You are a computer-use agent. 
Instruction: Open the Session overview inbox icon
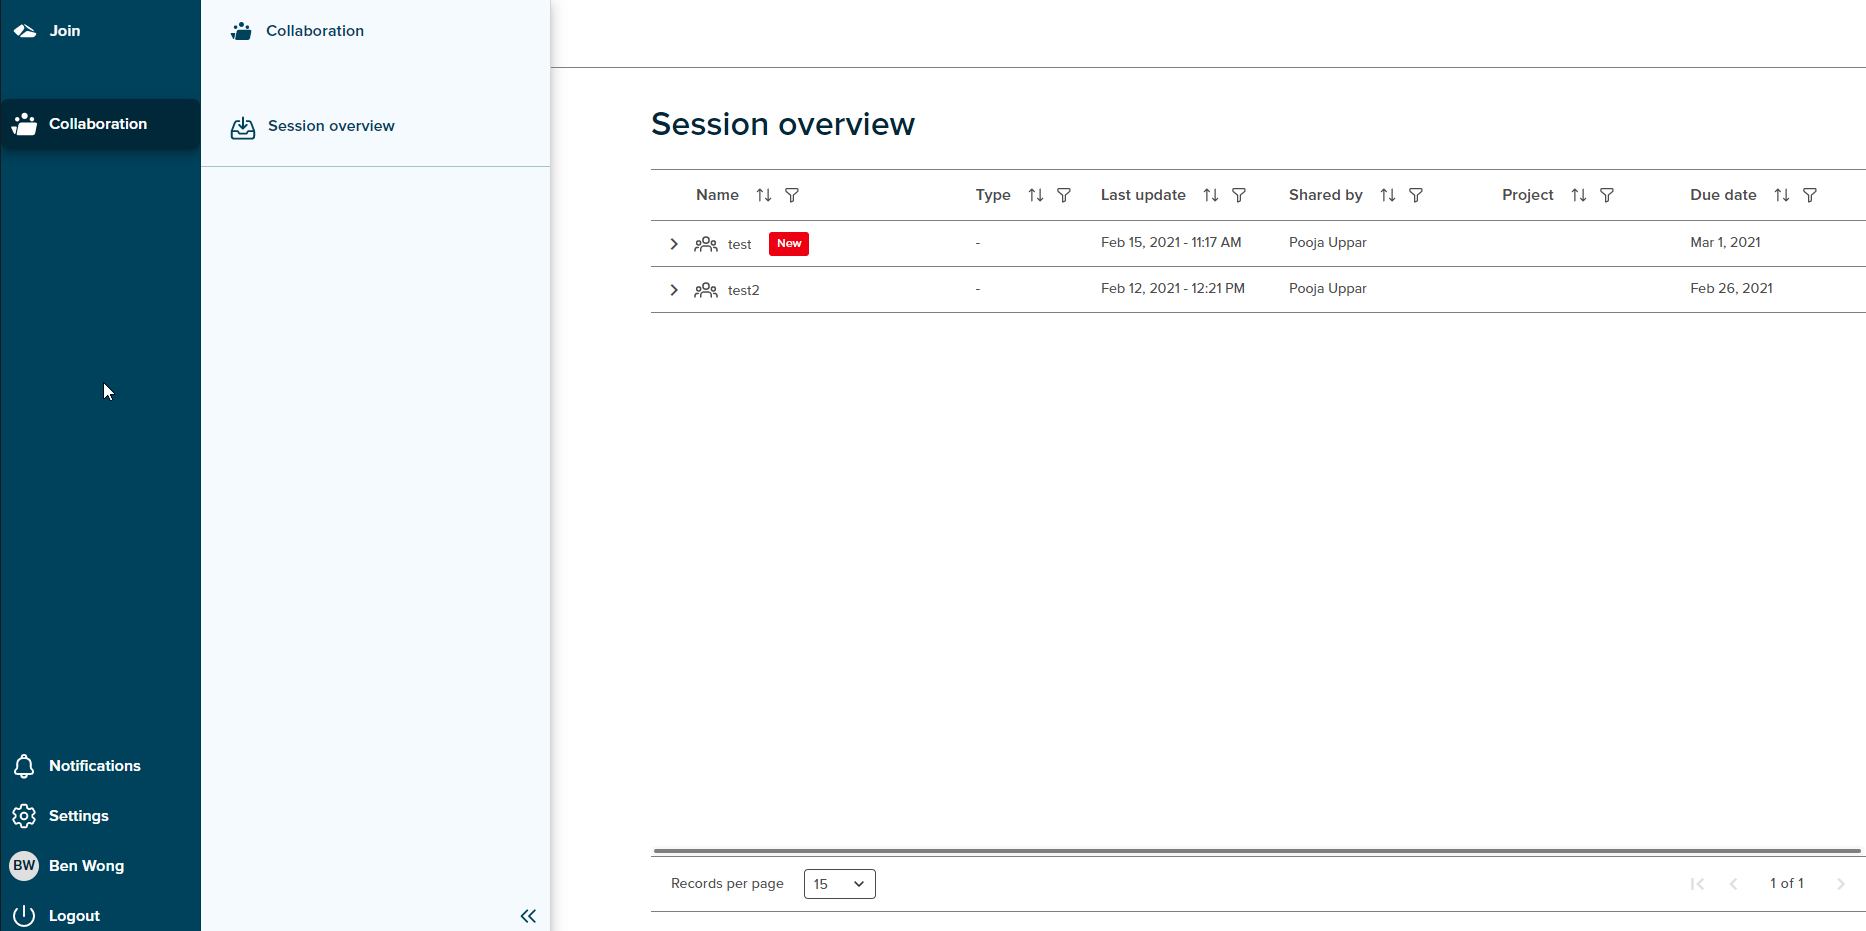pyautogui.click(x=242, y=128)
